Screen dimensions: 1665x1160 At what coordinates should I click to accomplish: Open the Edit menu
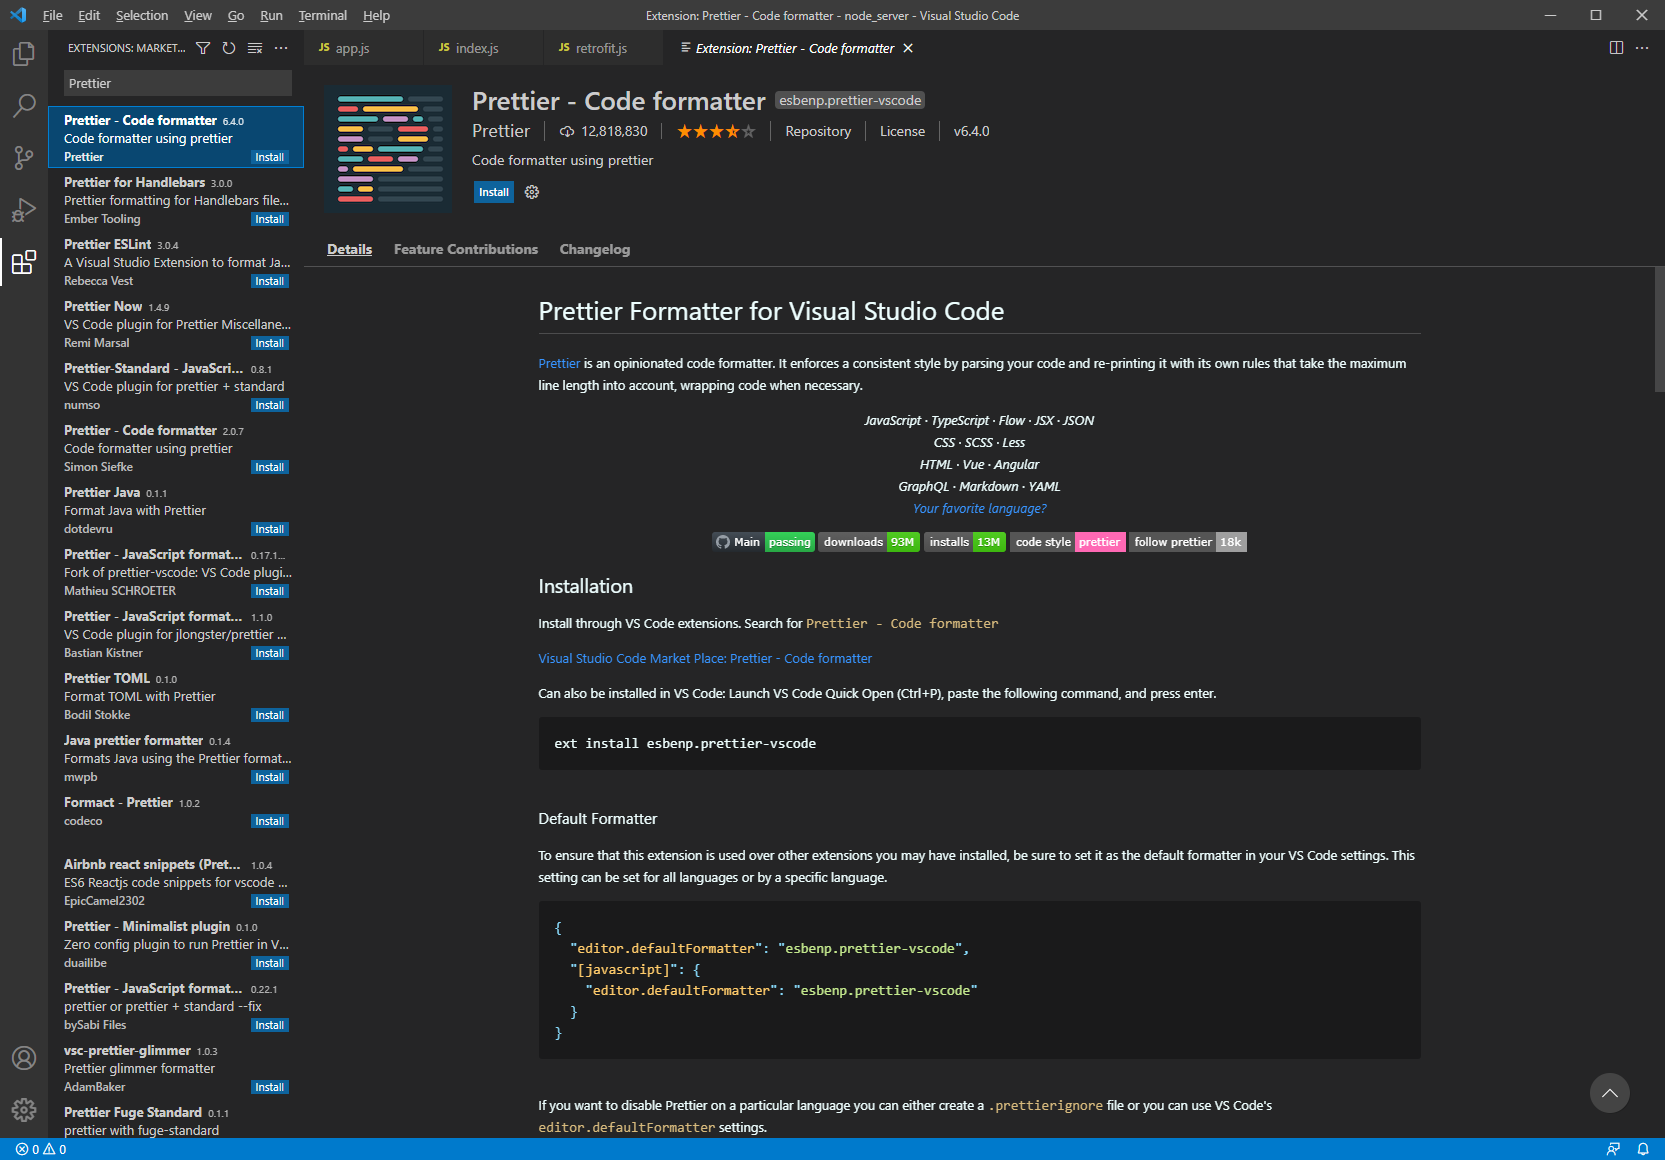click(89, 15)
